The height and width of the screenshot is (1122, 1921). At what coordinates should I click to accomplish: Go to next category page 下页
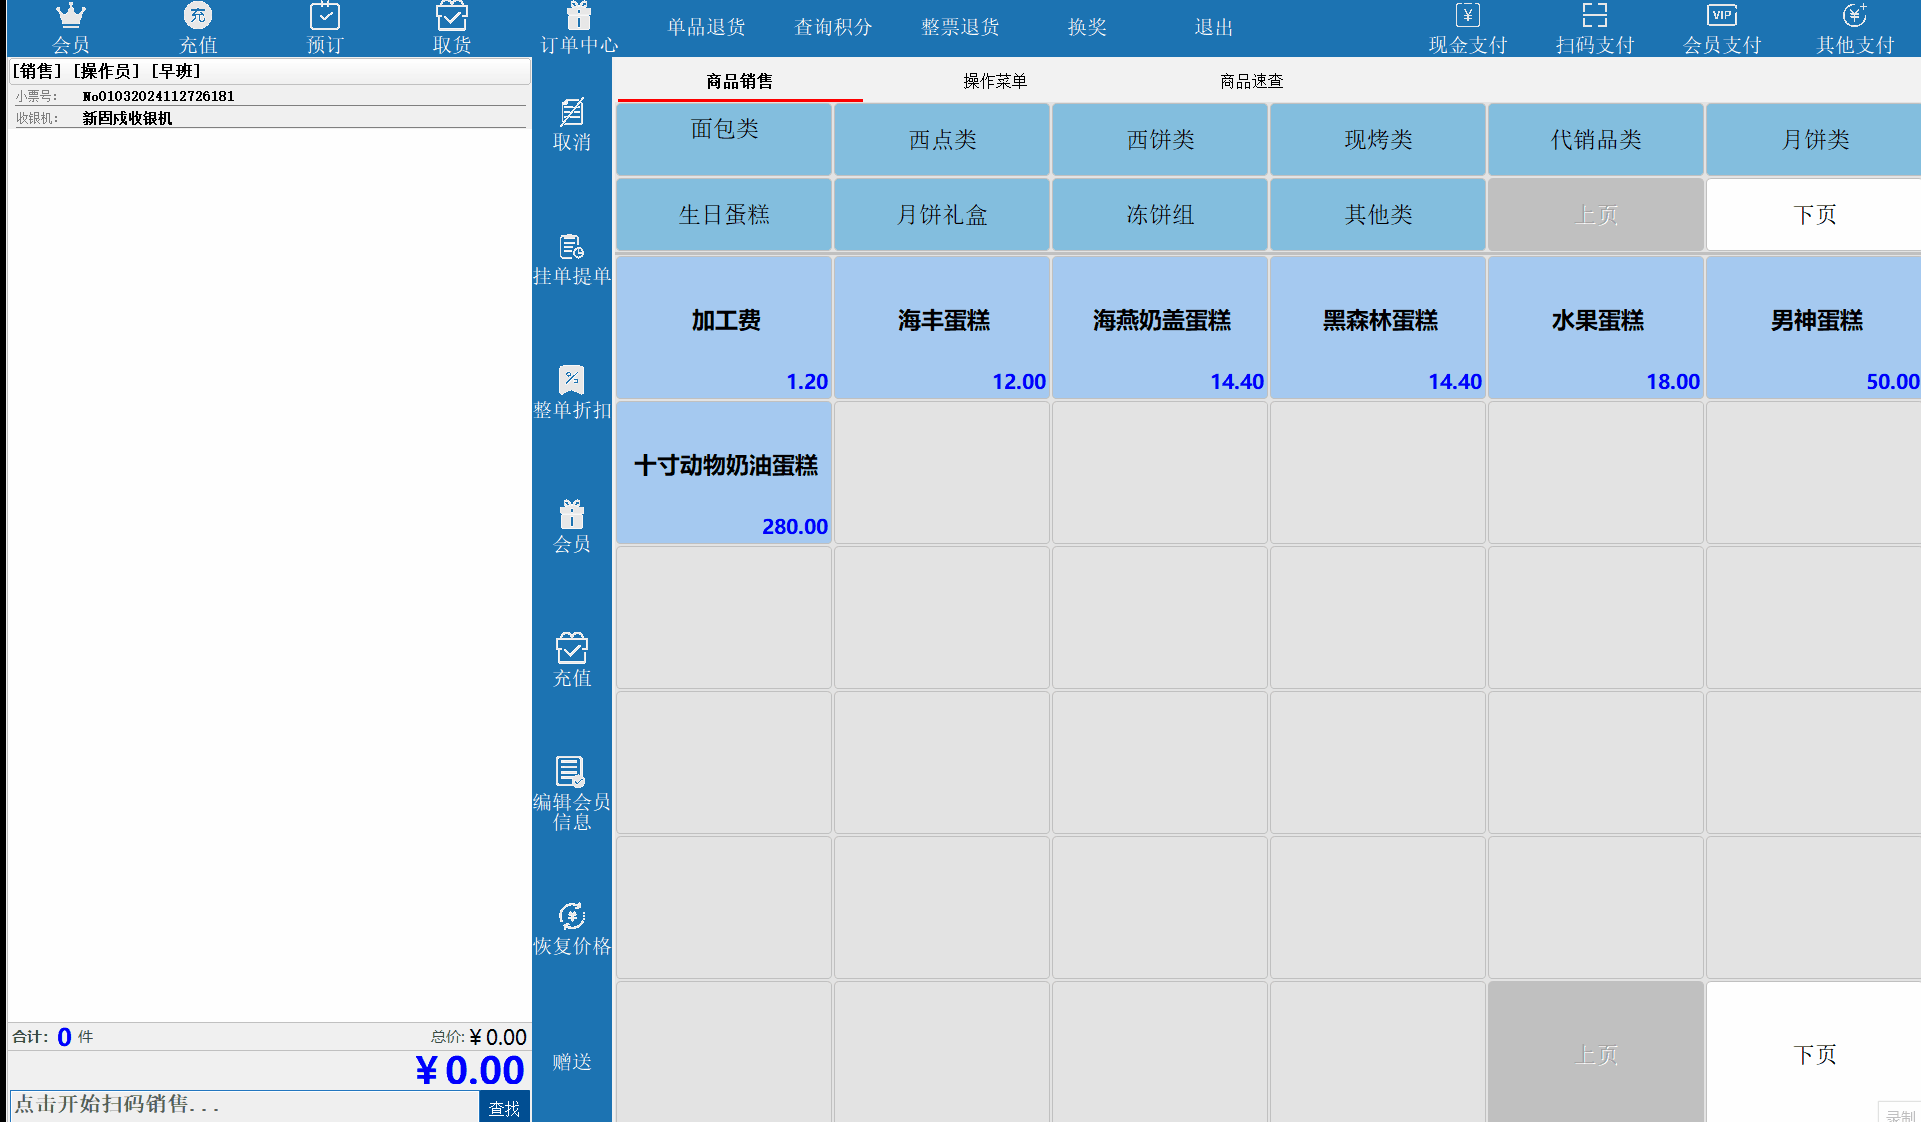[1813, 215]
